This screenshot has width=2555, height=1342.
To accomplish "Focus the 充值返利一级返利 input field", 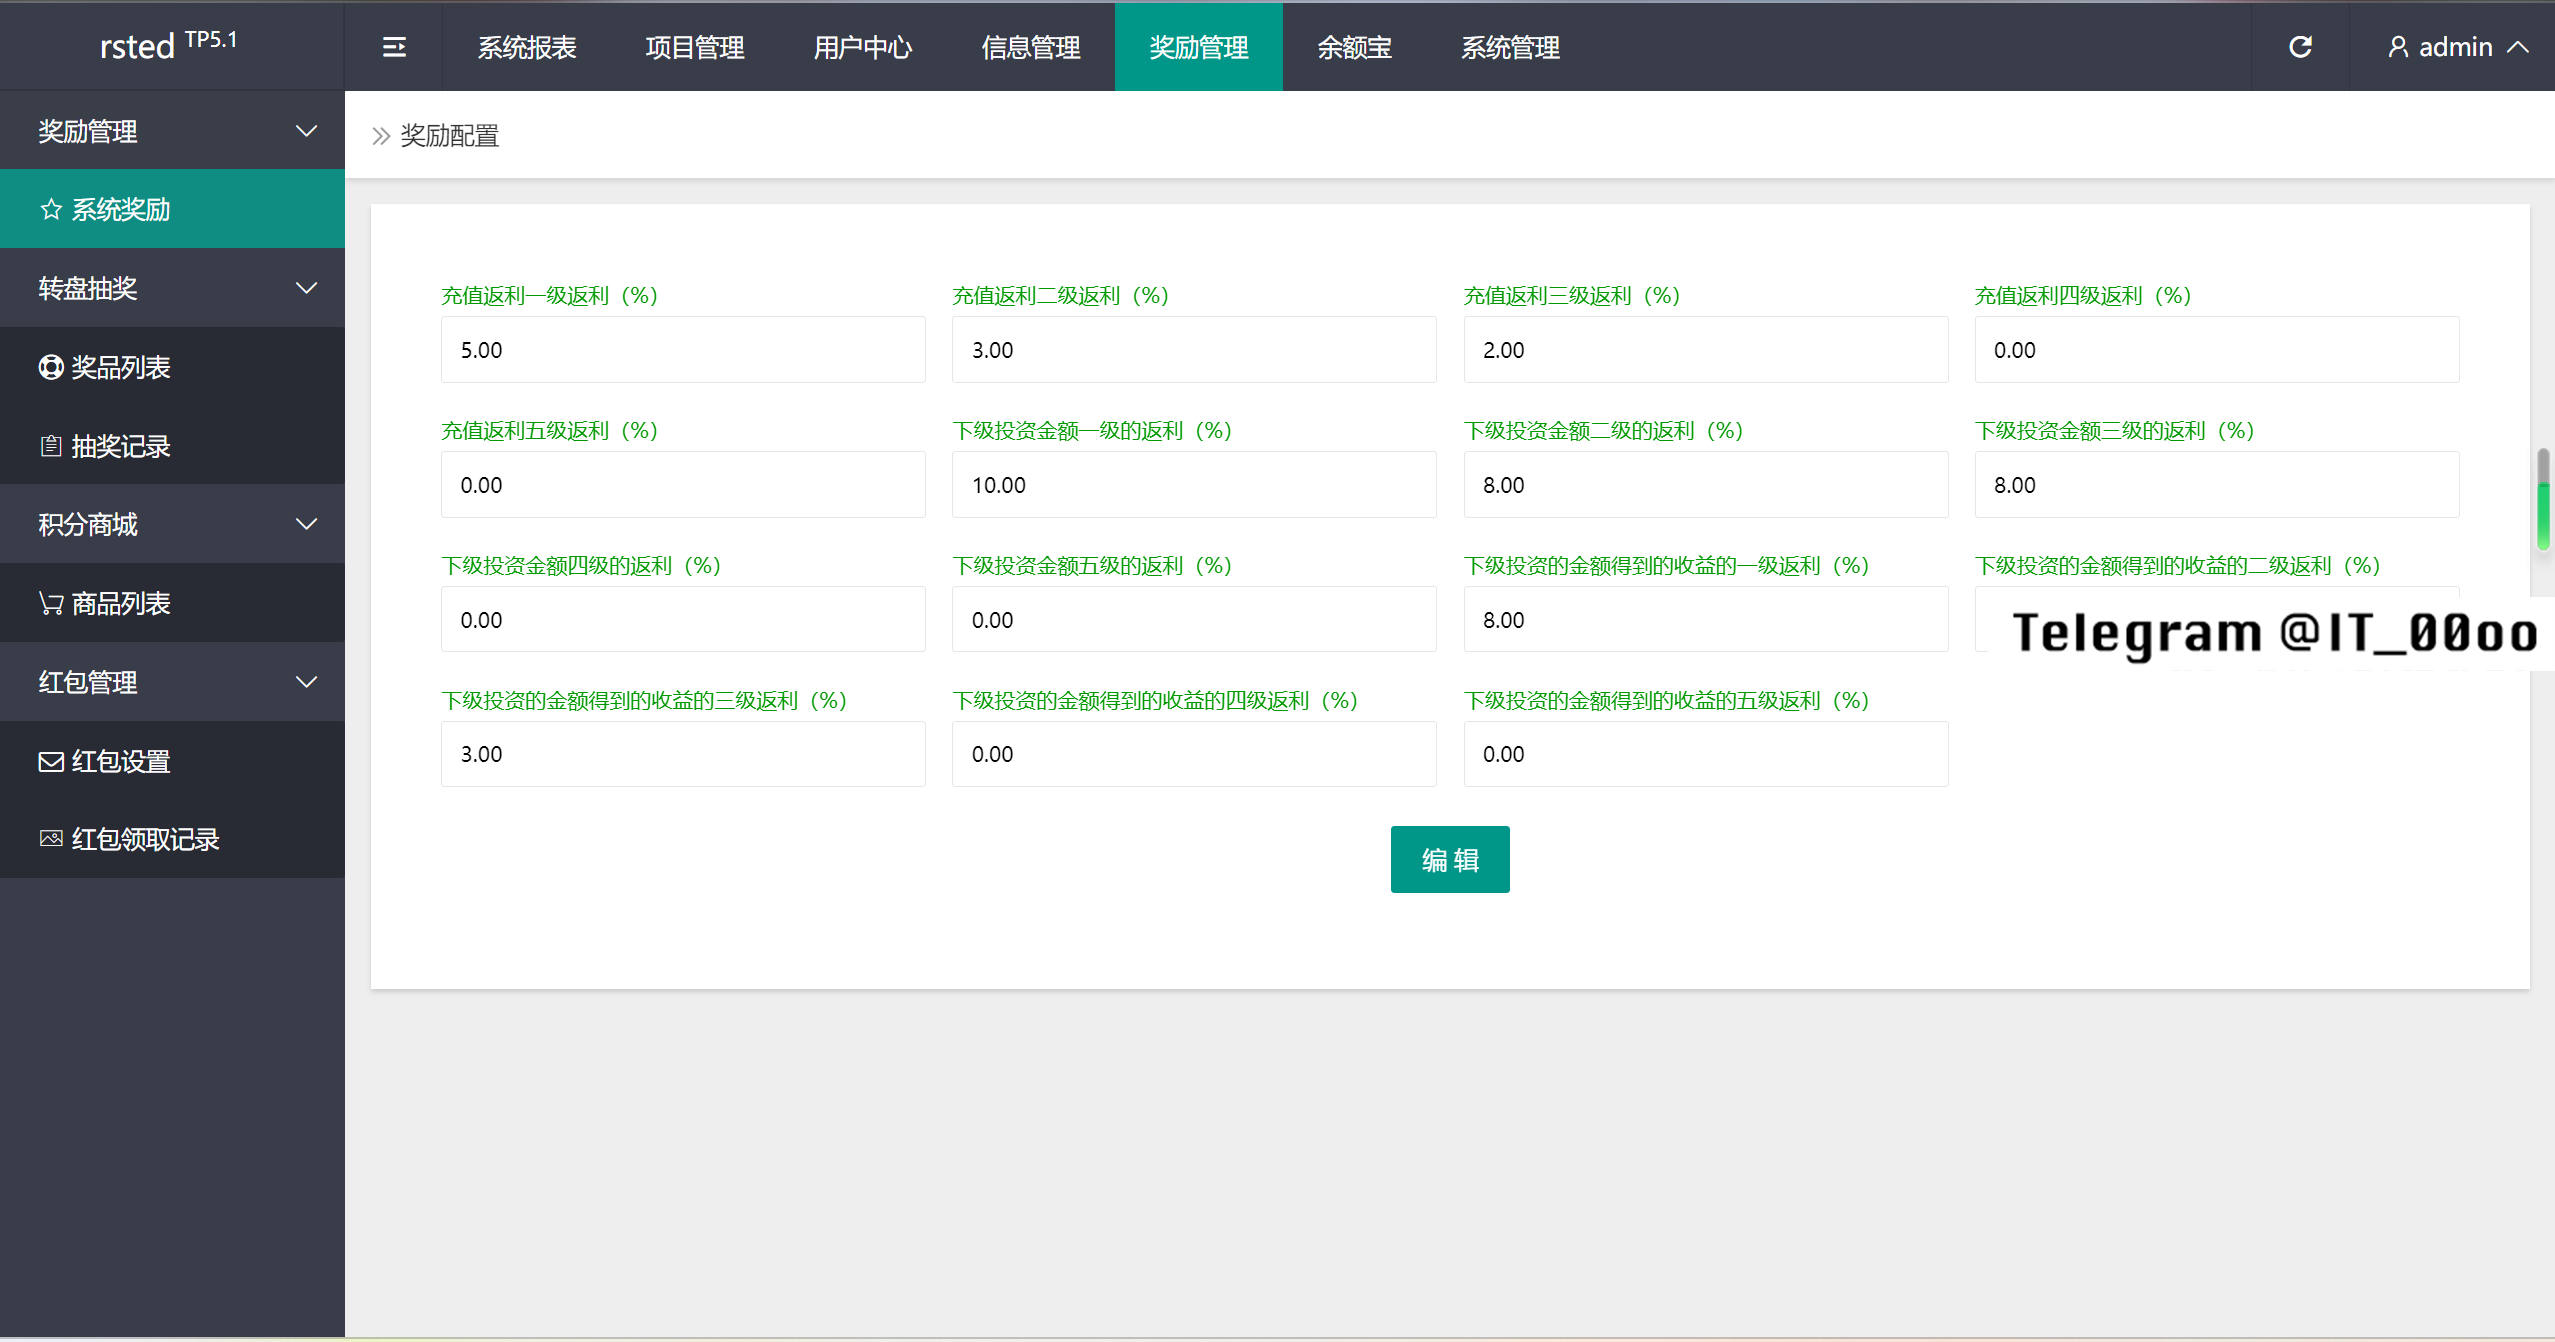I will pyautogui.click(x=683, y=350).
